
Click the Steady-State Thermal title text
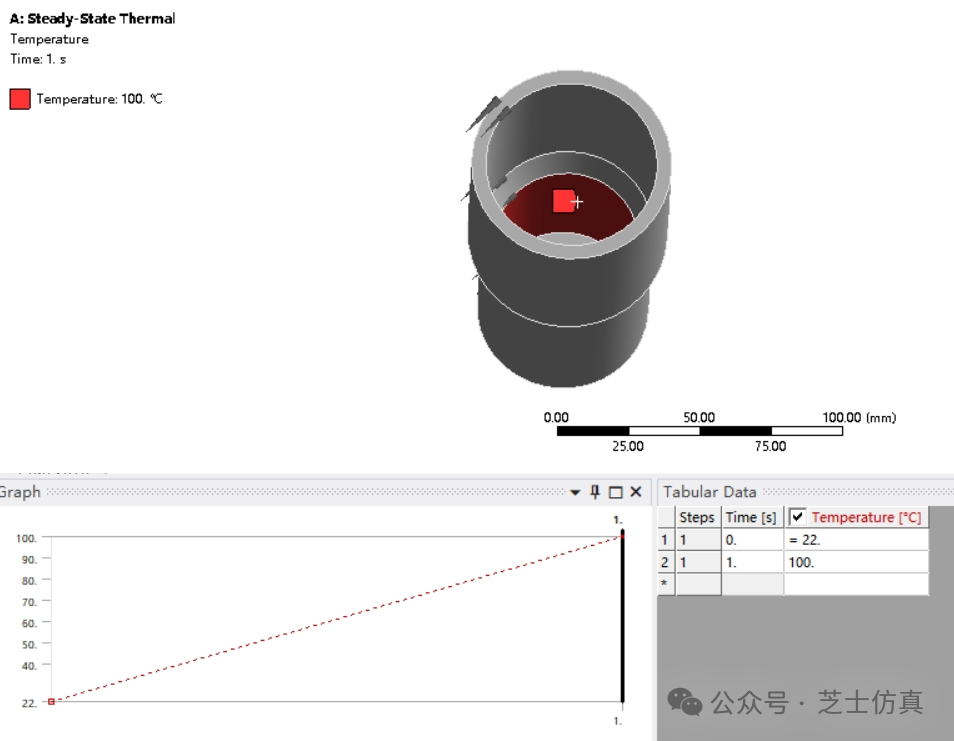coord(92,18)
